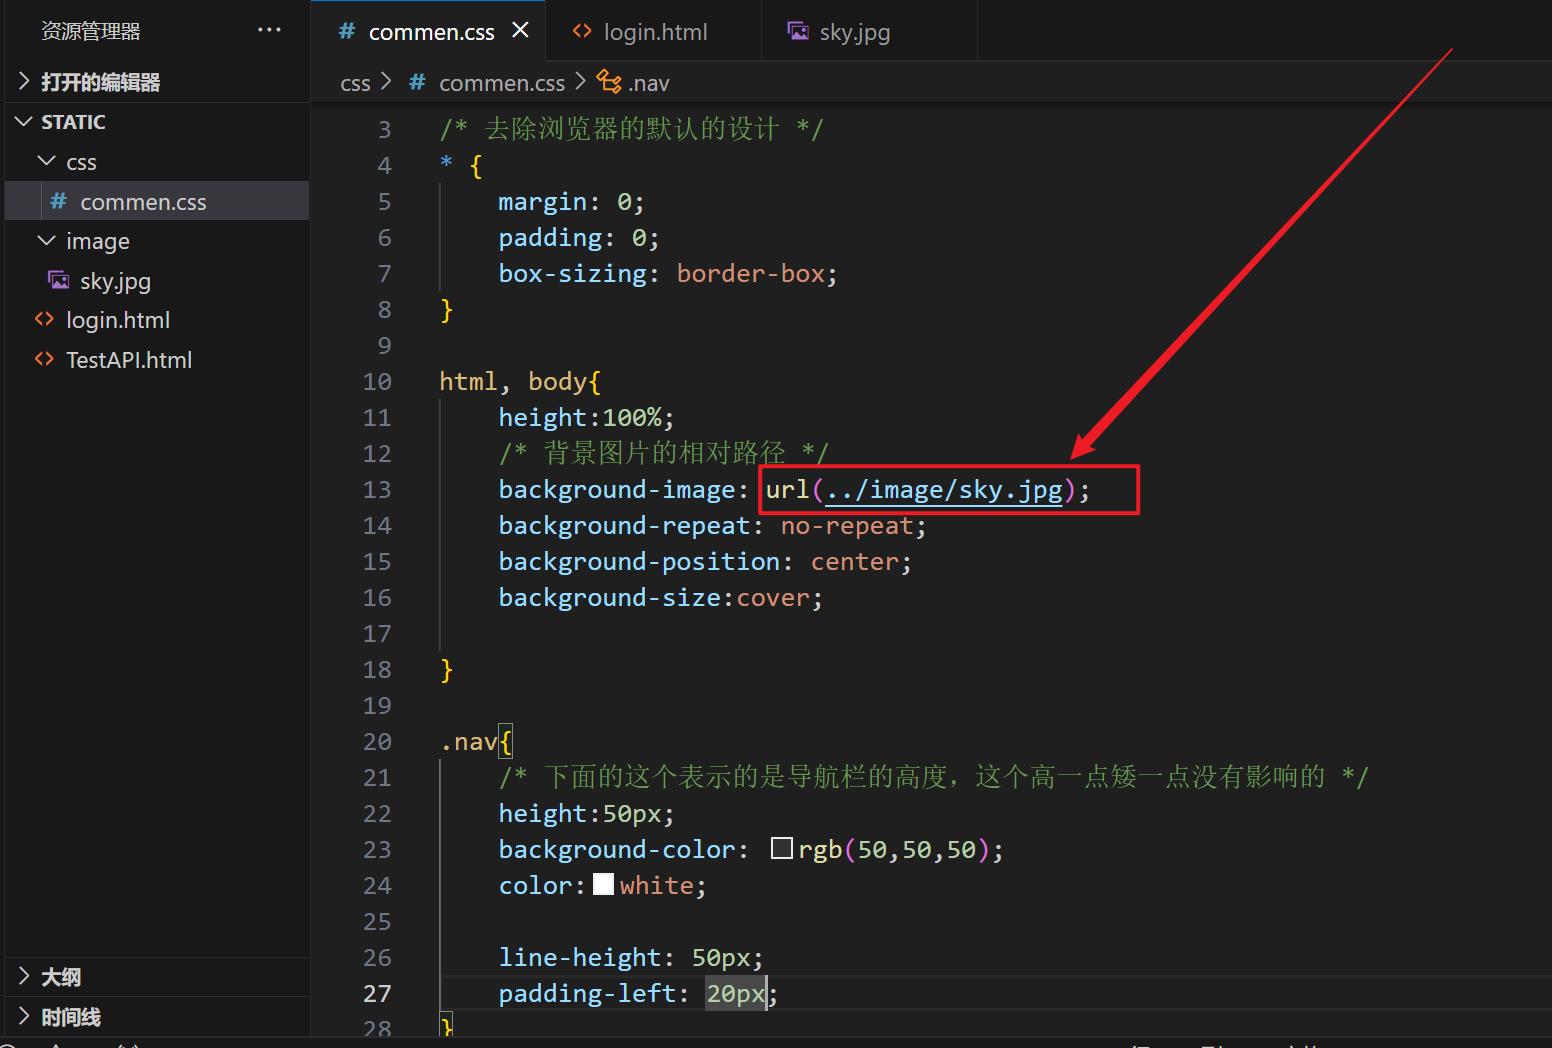Click the 'html, body' selector text

[x=513, y=382]
